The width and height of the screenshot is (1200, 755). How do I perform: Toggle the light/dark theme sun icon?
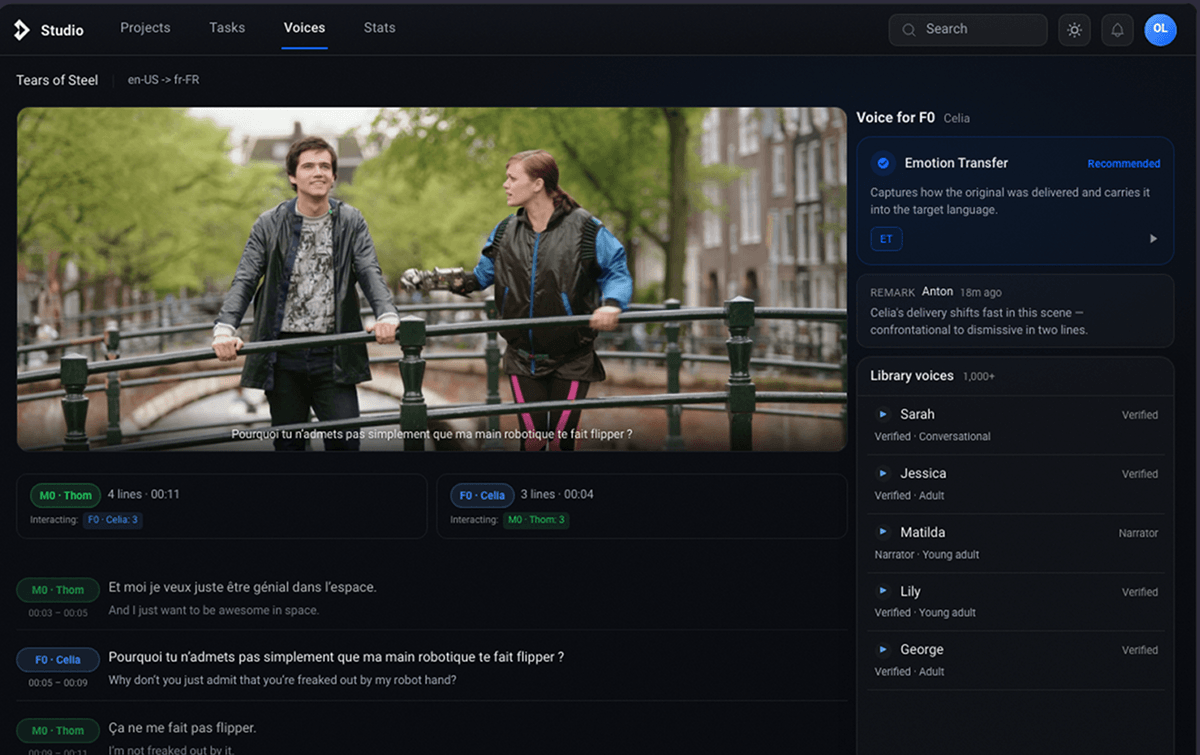point(1074,30)
